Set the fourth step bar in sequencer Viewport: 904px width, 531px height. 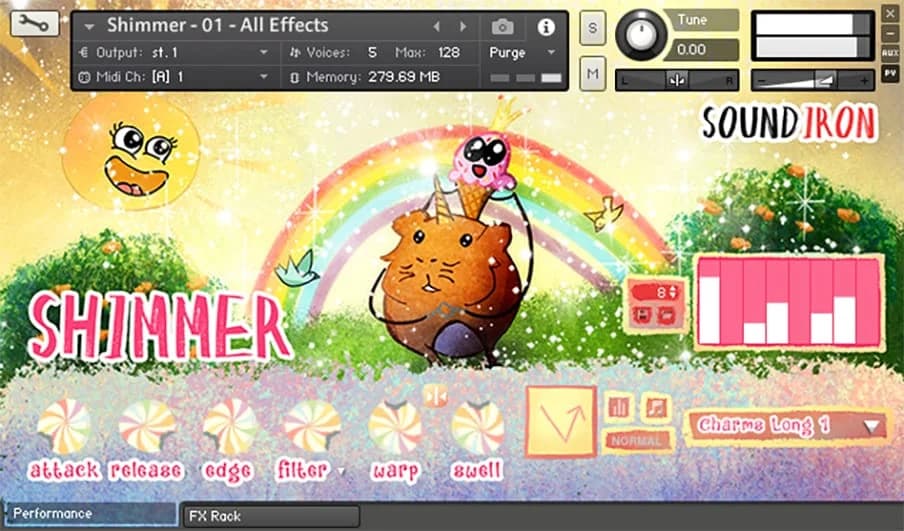(777, 302)
